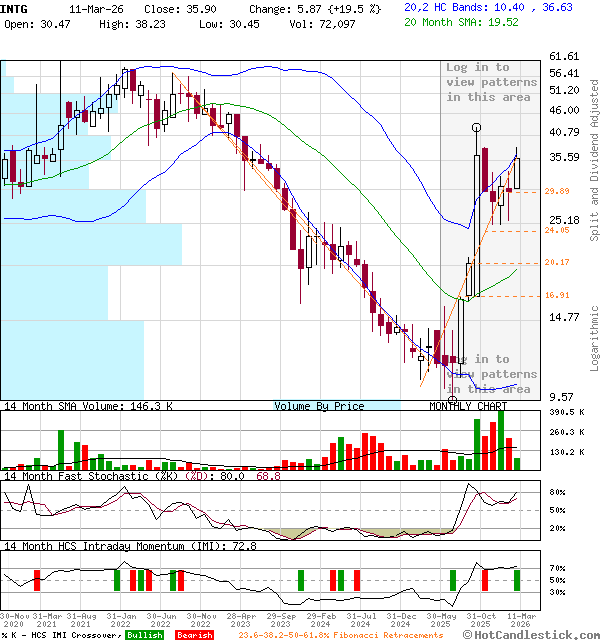Click the INTG ticker symbol
This screenshot has height=640, width=600.
16,7
